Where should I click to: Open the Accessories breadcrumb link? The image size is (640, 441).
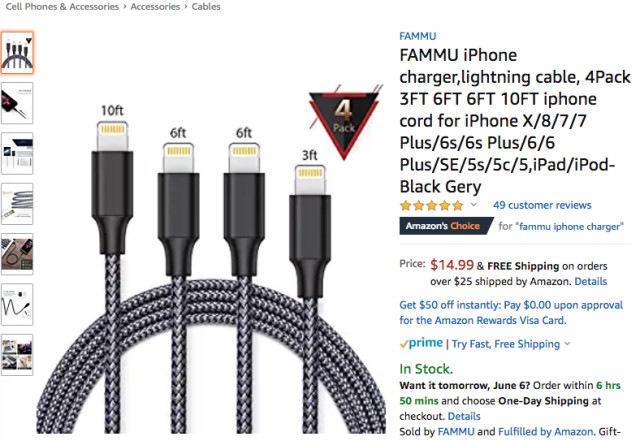coord(154,7)
